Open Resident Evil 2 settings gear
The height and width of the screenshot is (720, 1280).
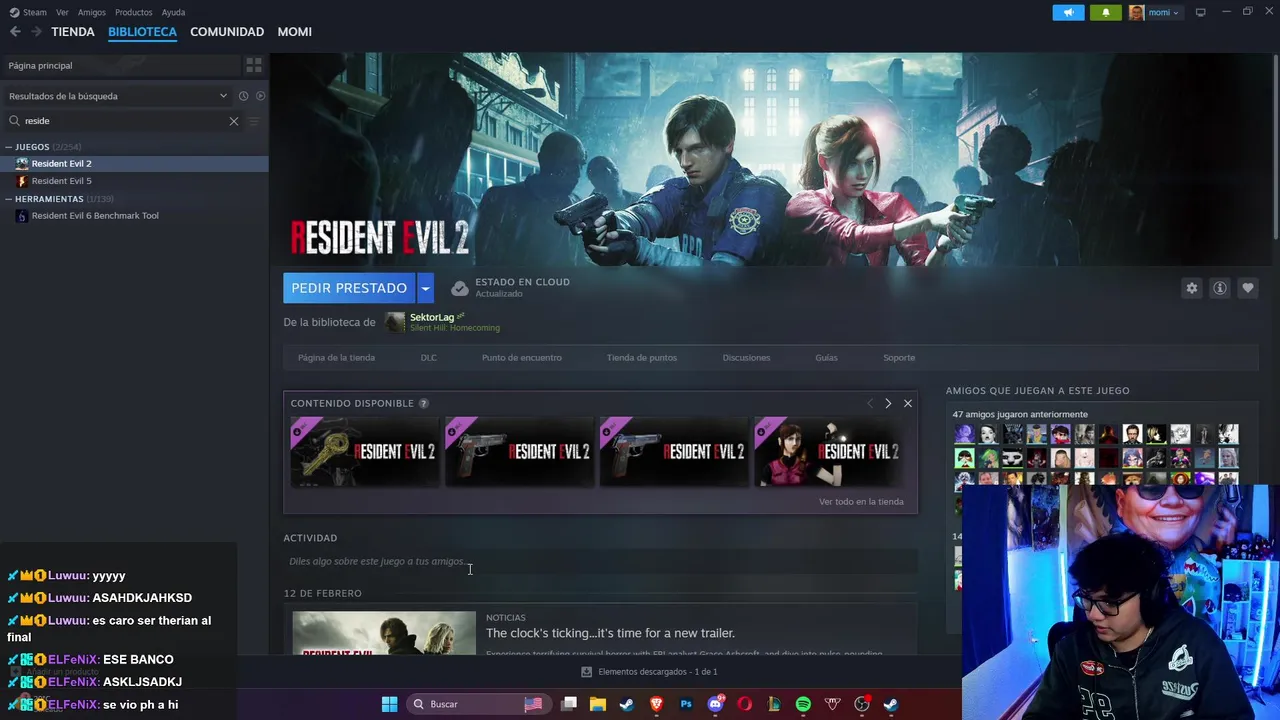tap(1191, 288)
